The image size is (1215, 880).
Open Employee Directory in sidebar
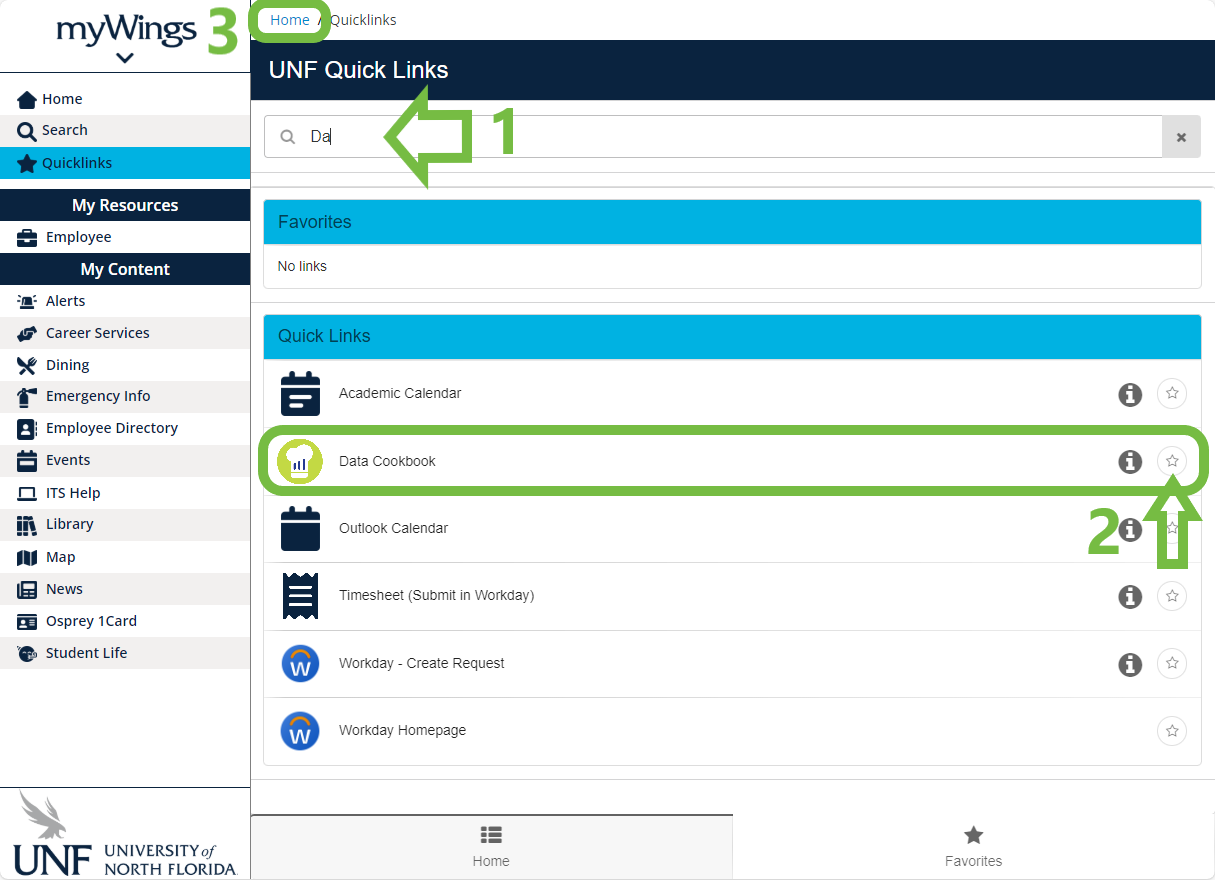[125, 428]
